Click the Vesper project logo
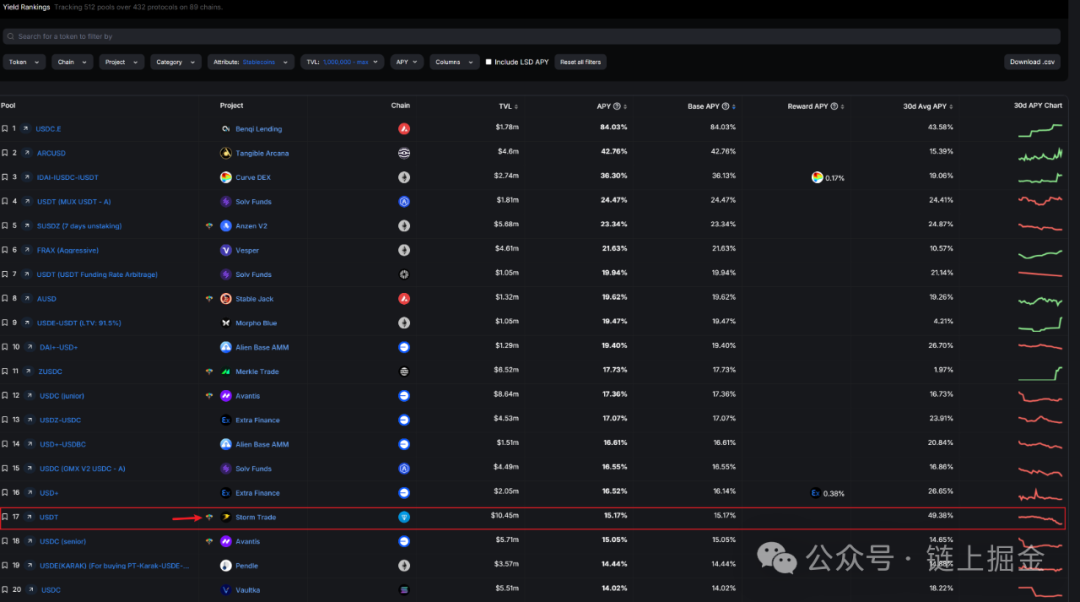 (x=225, y=250)
